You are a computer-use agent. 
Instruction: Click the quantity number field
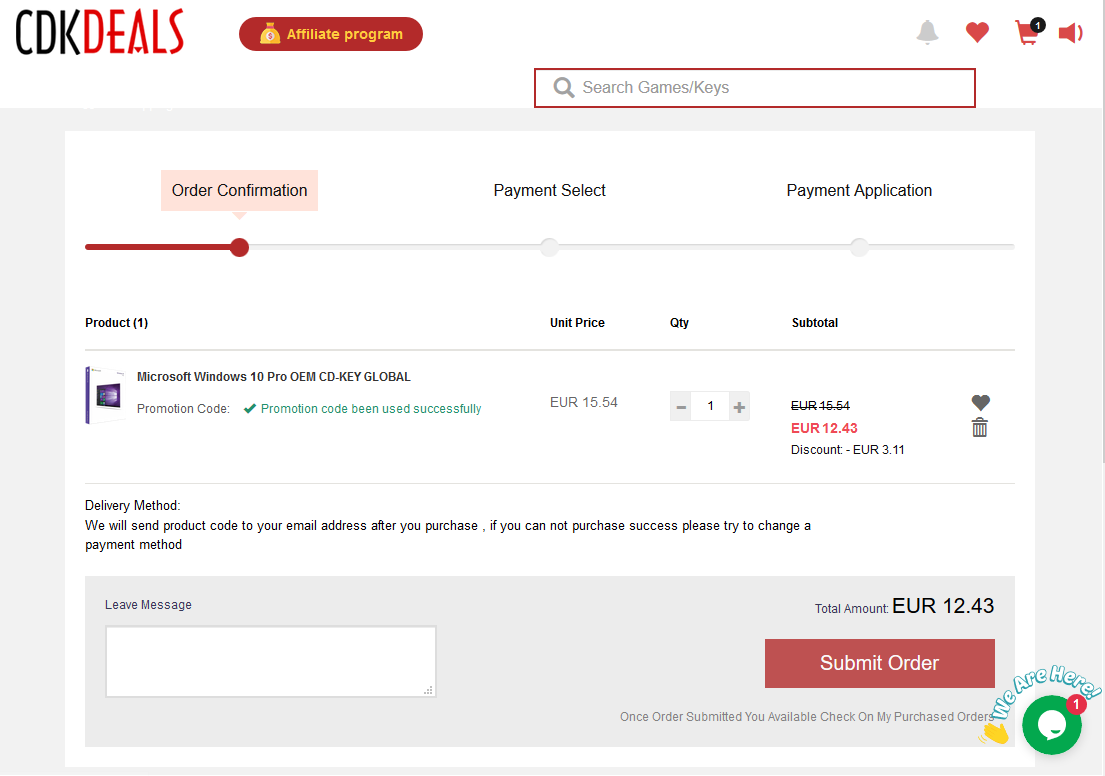[x=710, y=407]
